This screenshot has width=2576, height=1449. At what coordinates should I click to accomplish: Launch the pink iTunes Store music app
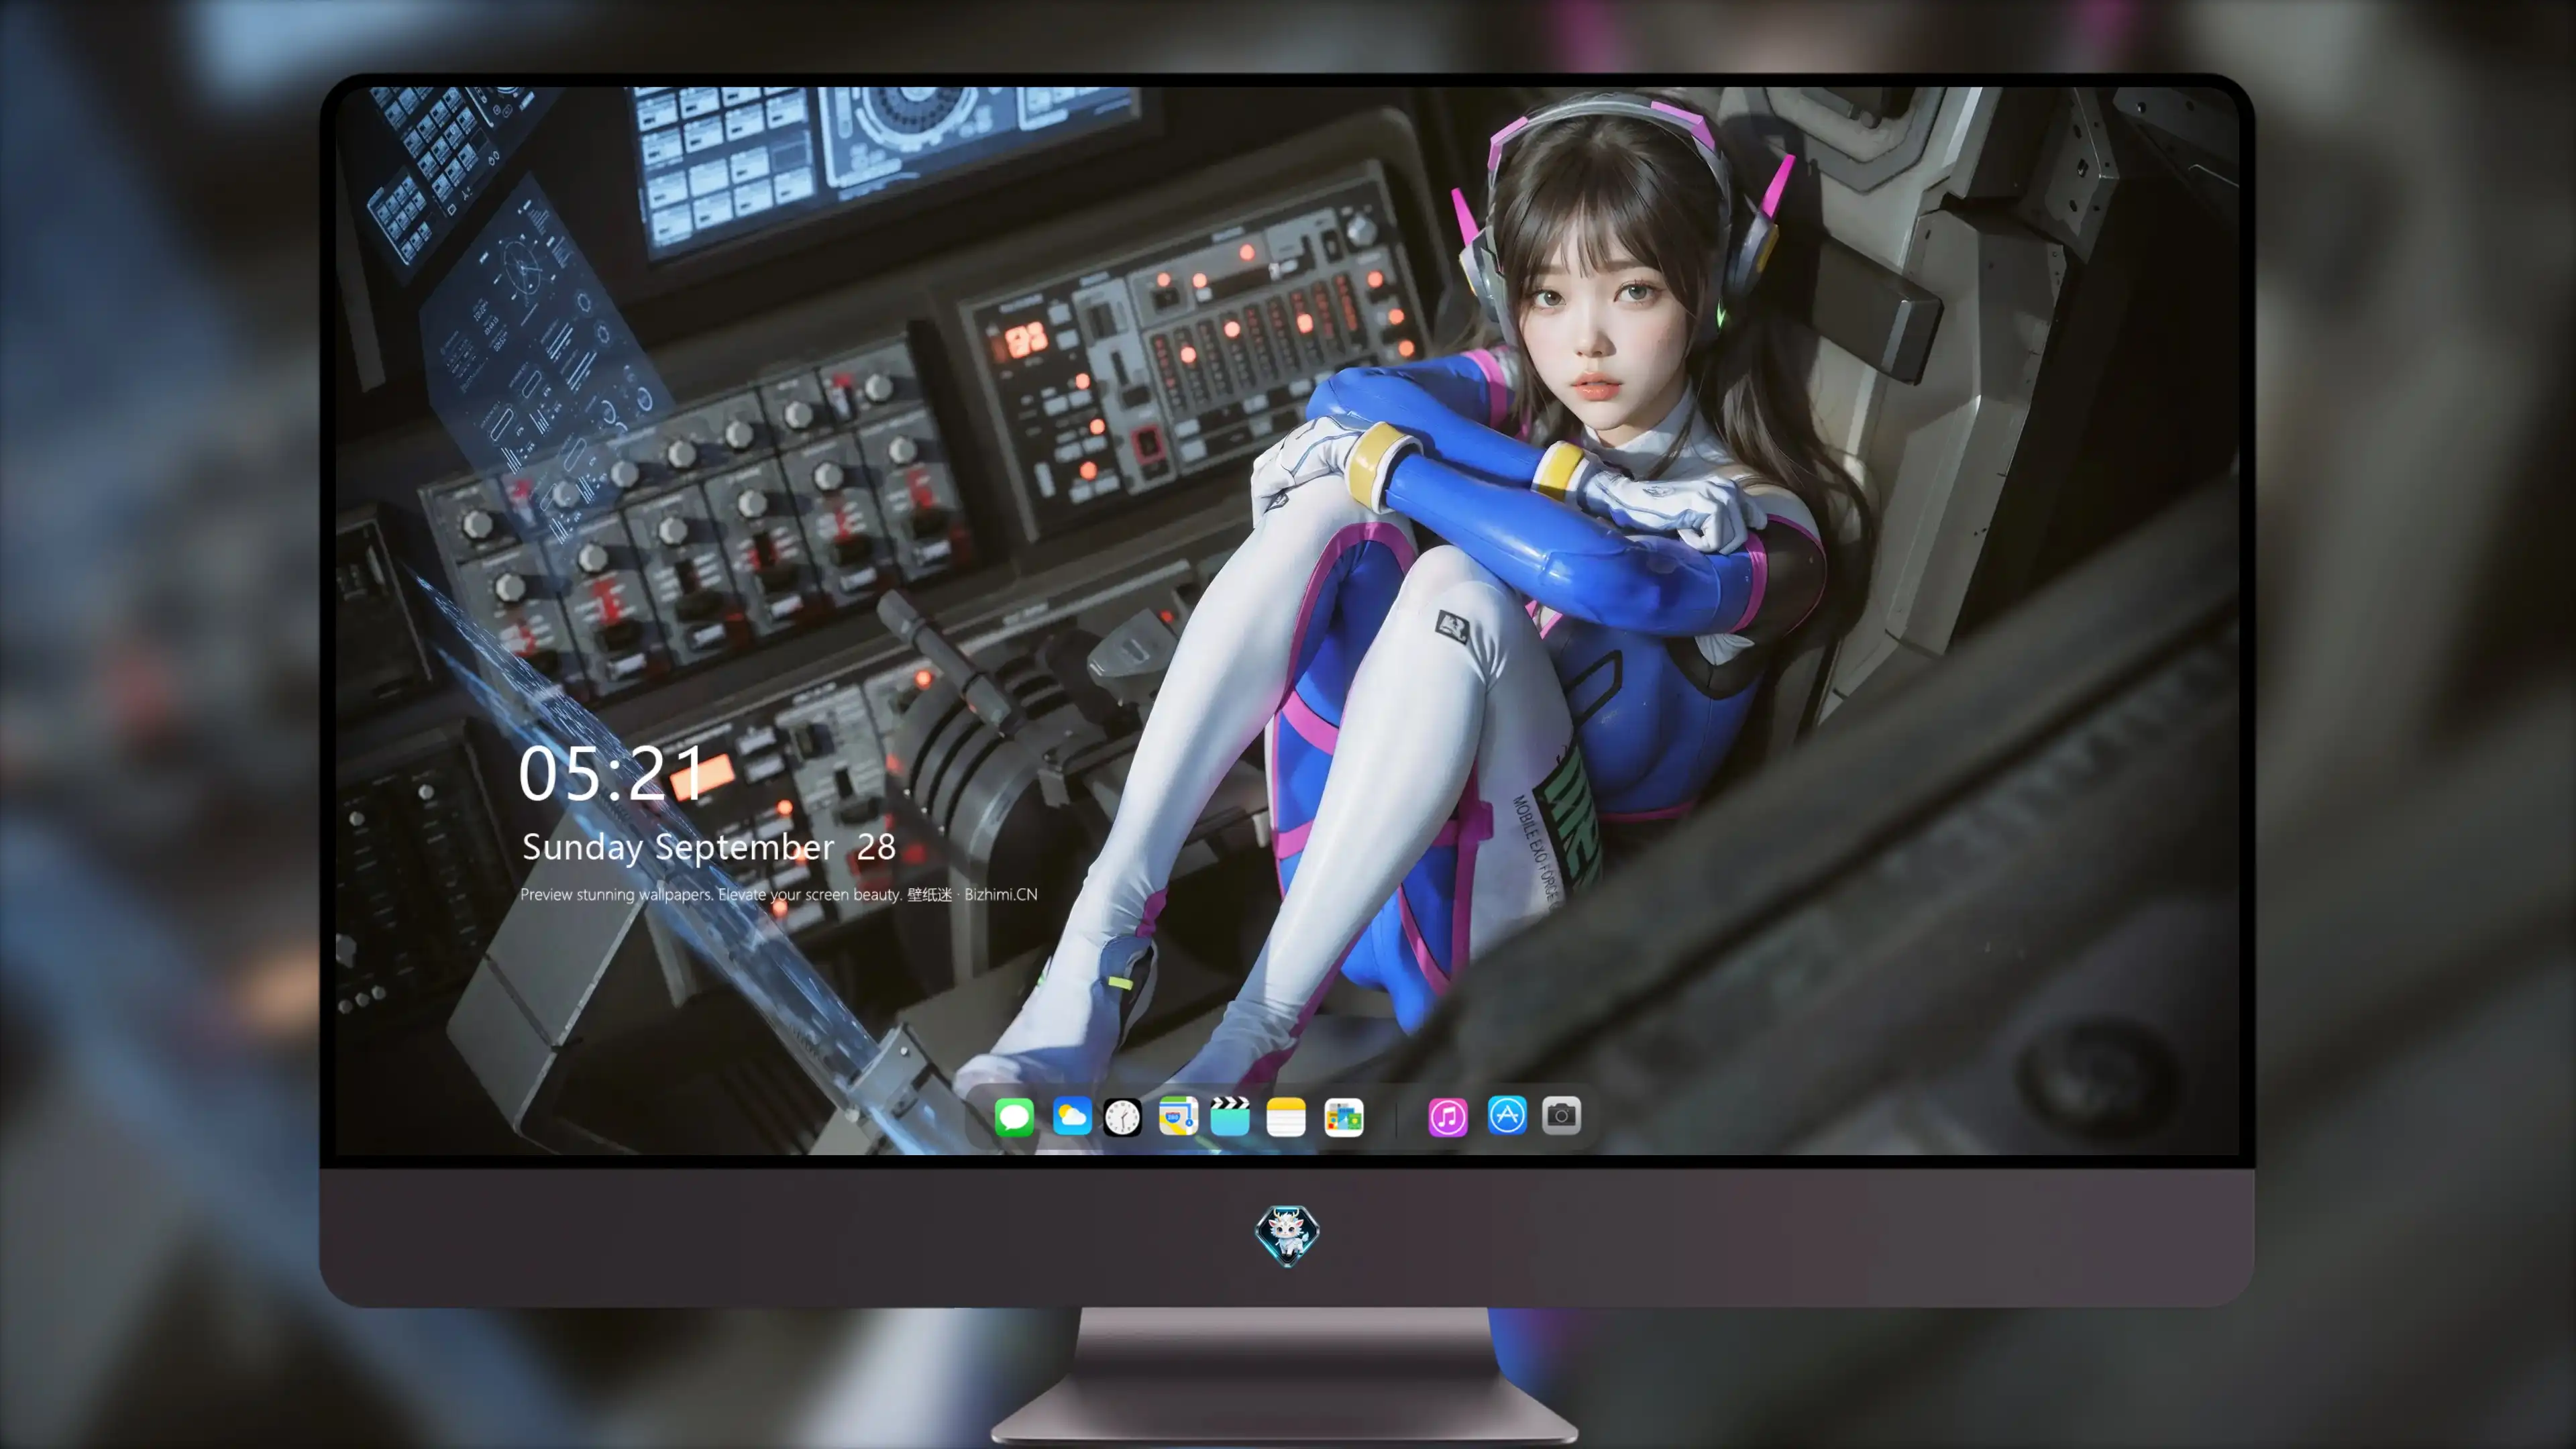[1448, 1117]
